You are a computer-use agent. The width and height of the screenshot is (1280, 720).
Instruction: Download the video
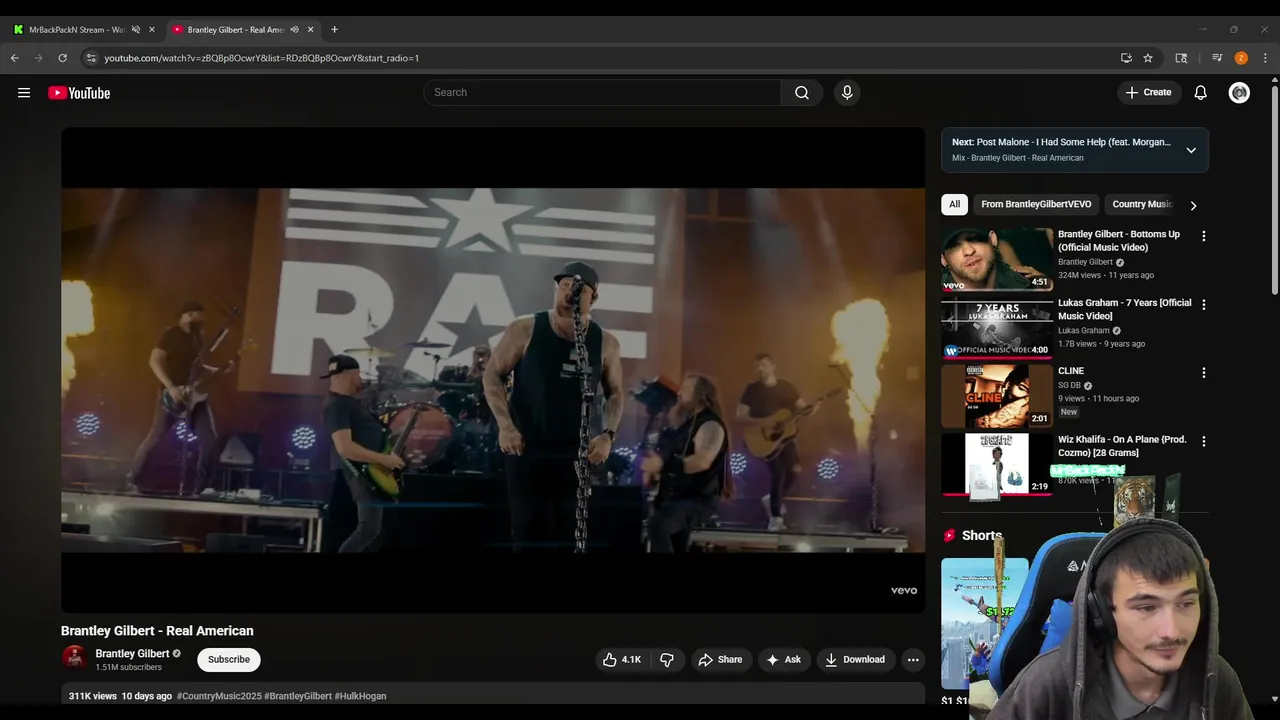point(855,659)
